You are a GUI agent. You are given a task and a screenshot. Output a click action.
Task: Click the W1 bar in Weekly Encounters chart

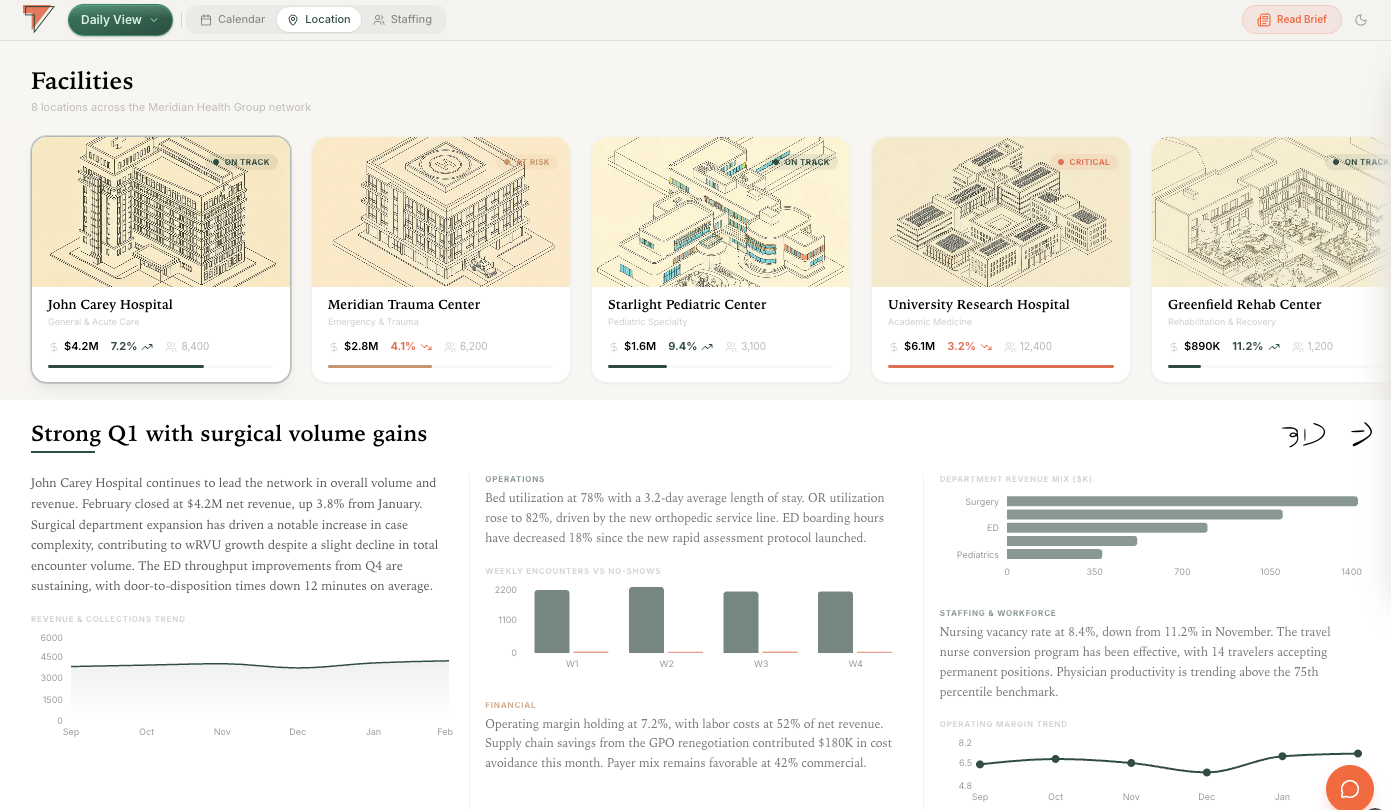(552, 621)
